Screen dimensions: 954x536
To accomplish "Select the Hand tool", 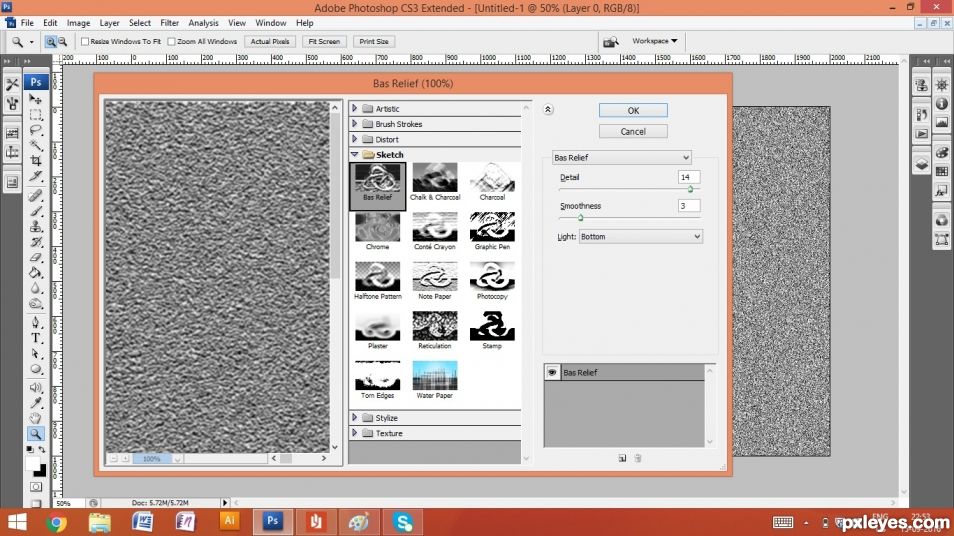I will pos(35,418).
